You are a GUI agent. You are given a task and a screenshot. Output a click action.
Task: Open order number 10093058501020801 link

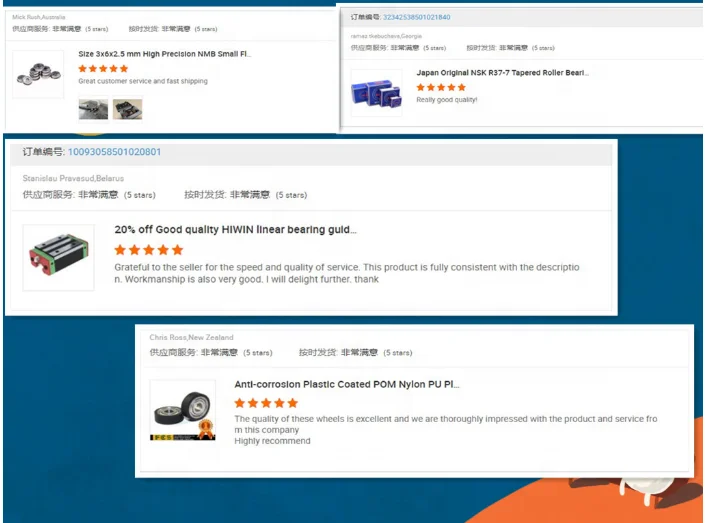coord(114,152)
